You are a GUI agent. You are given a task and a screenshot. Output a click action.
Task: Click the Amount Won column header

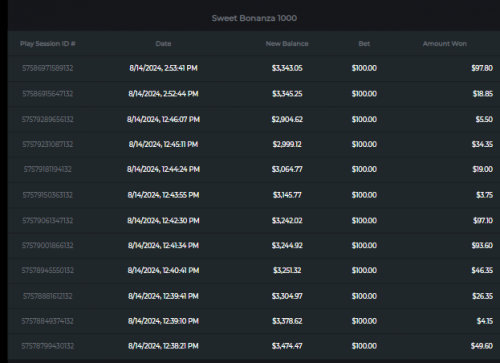[445, 44]
